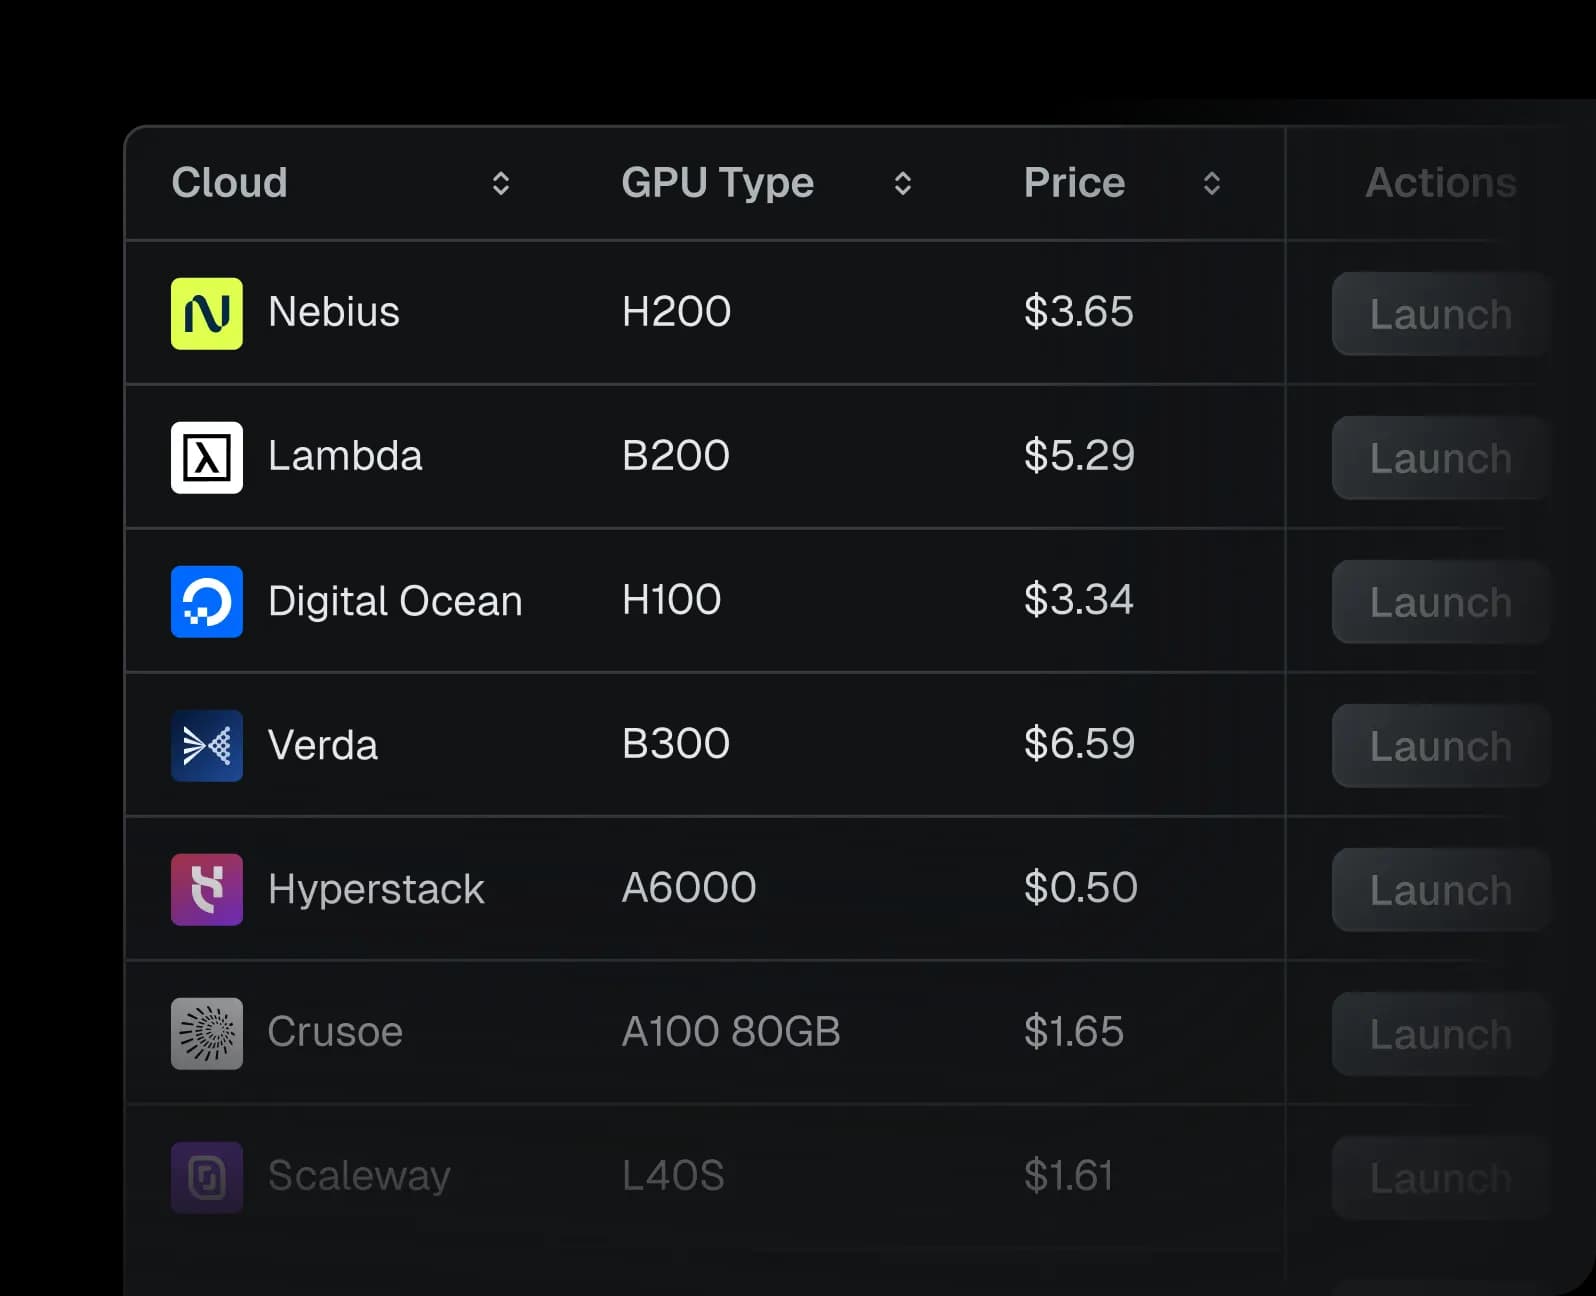Open the GPU Type sort control
Image resolution: width=1596 pixels, height=1296 pixels.
pos(901,183)
